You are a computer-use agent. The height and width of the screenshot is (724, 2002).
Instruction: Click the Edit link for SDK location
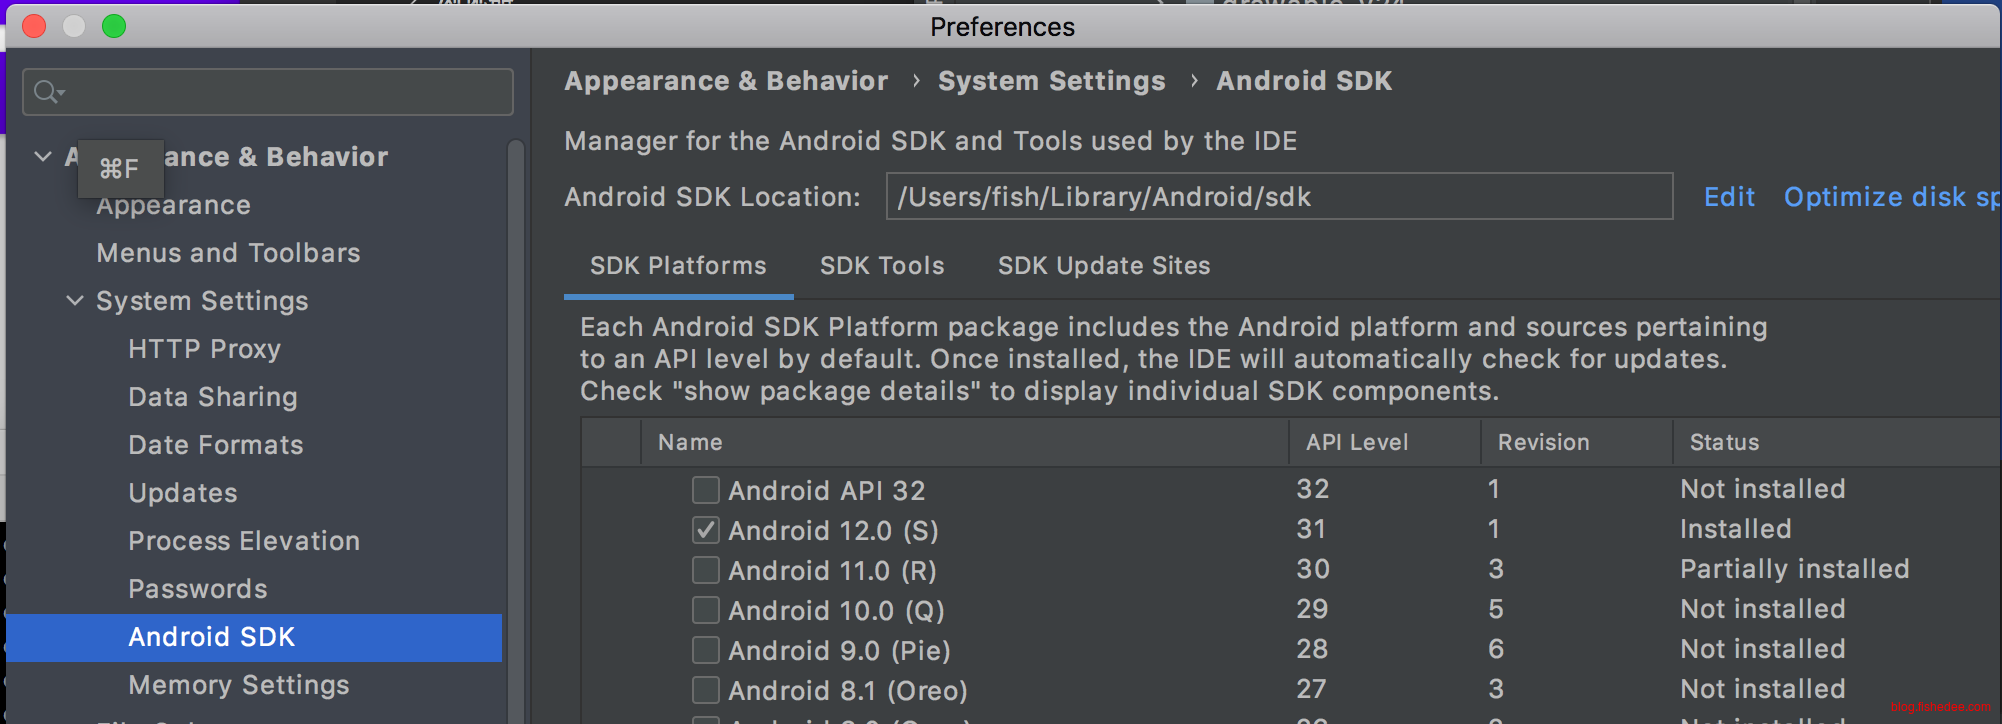pyautogui.click(x=1729, y=197)
